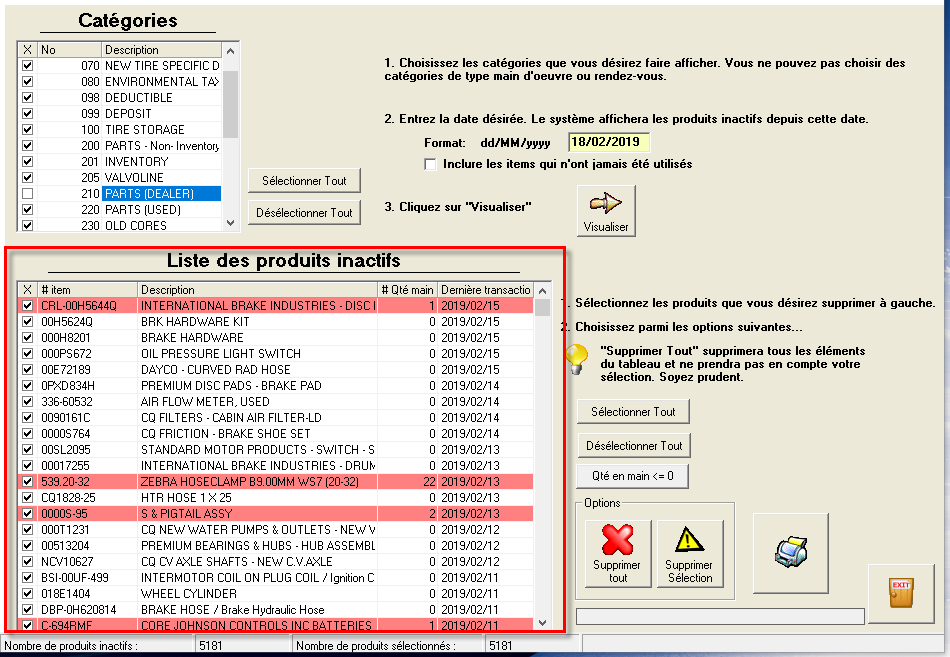Enable 'Inclure les items jamais utilisés' checkbox

click(x=431, y=164)
